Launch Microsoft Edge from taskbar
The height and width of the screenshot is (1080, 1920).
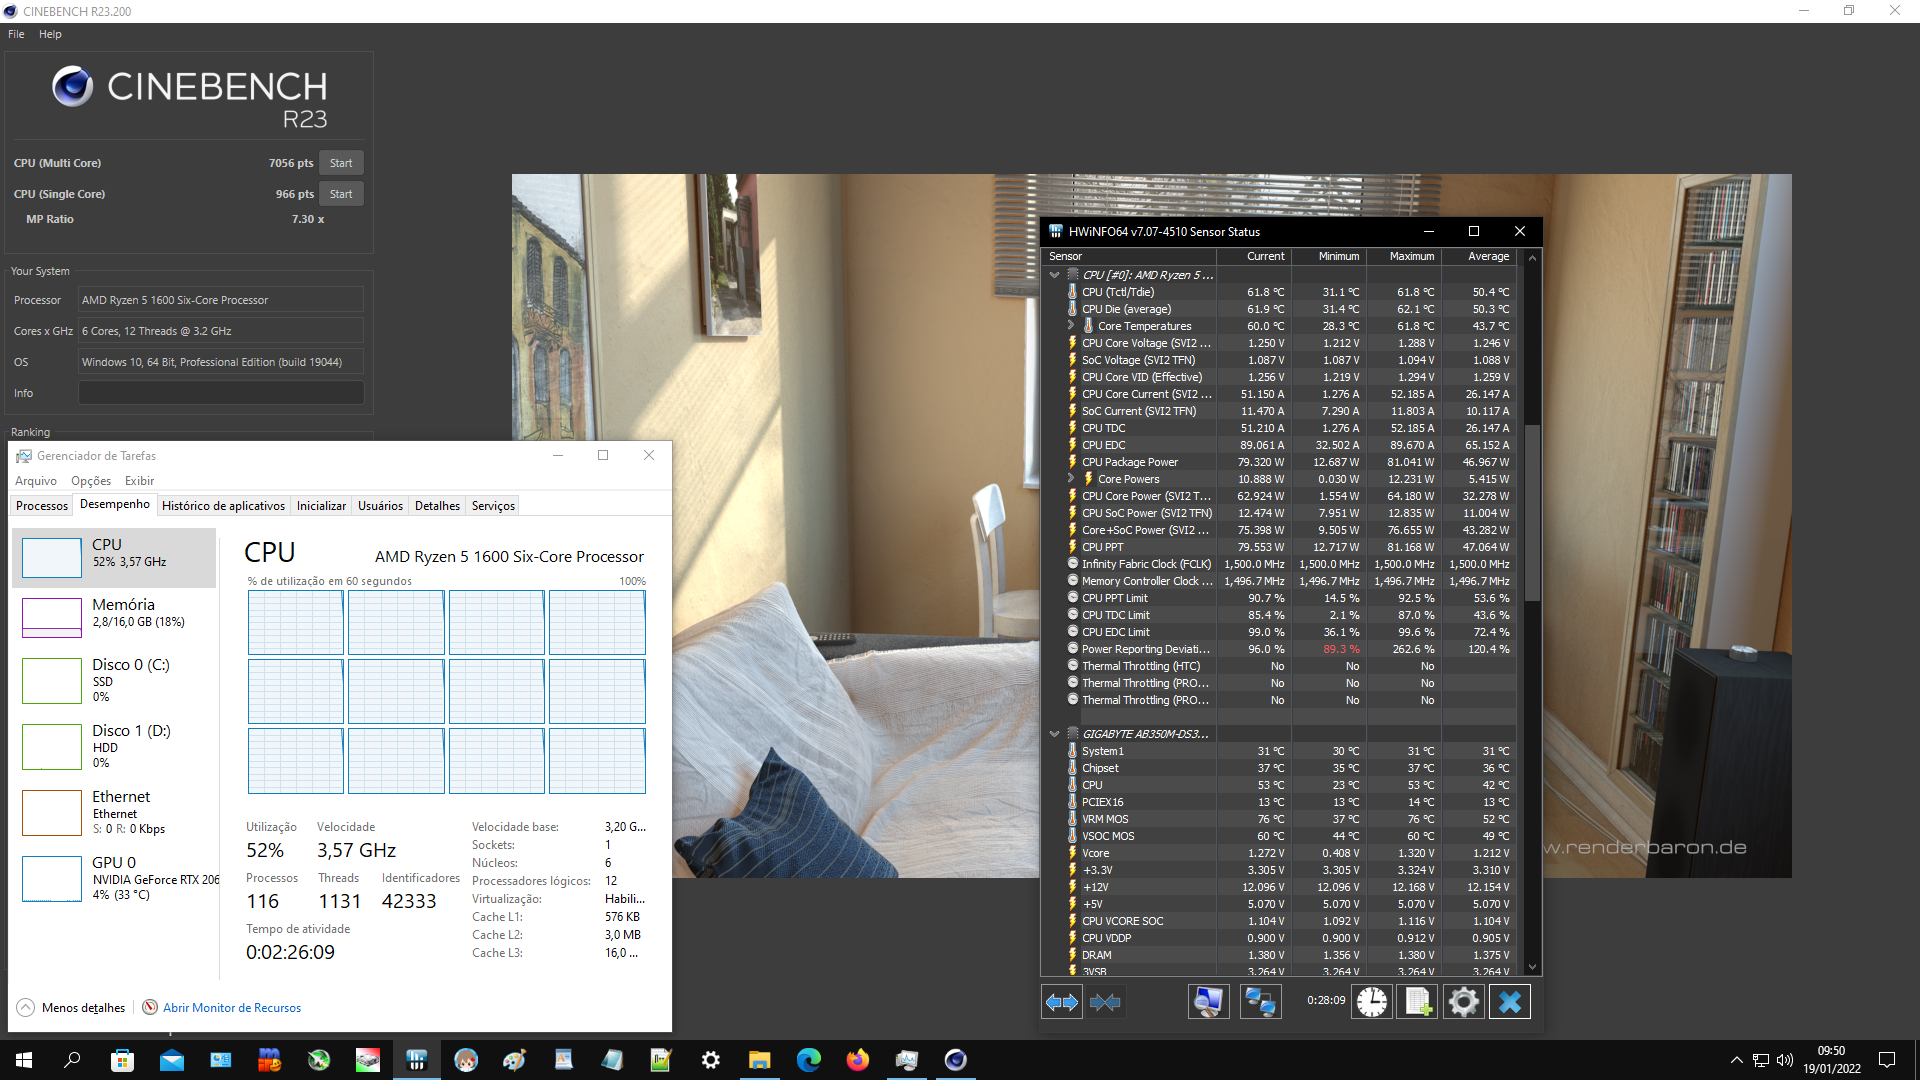[x=808, y=1060]
